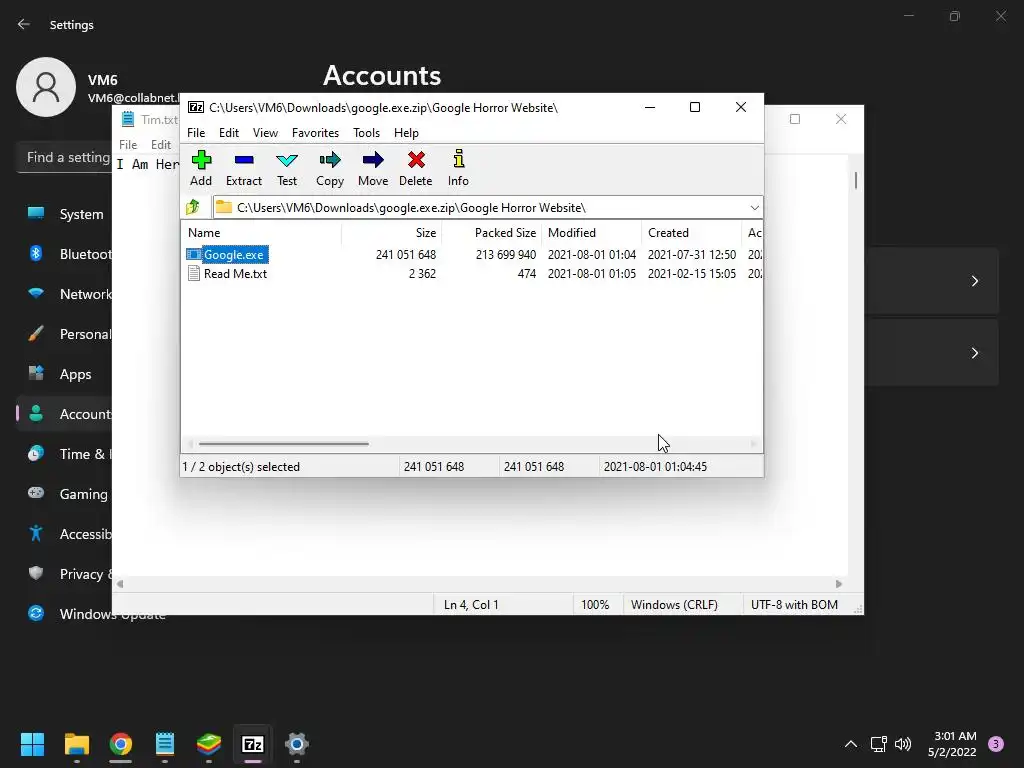Image resolution: width=1024 pixels, height=768 pixels.
Task: Select the Google.exe file icon
Action: [x=194, y=255]
